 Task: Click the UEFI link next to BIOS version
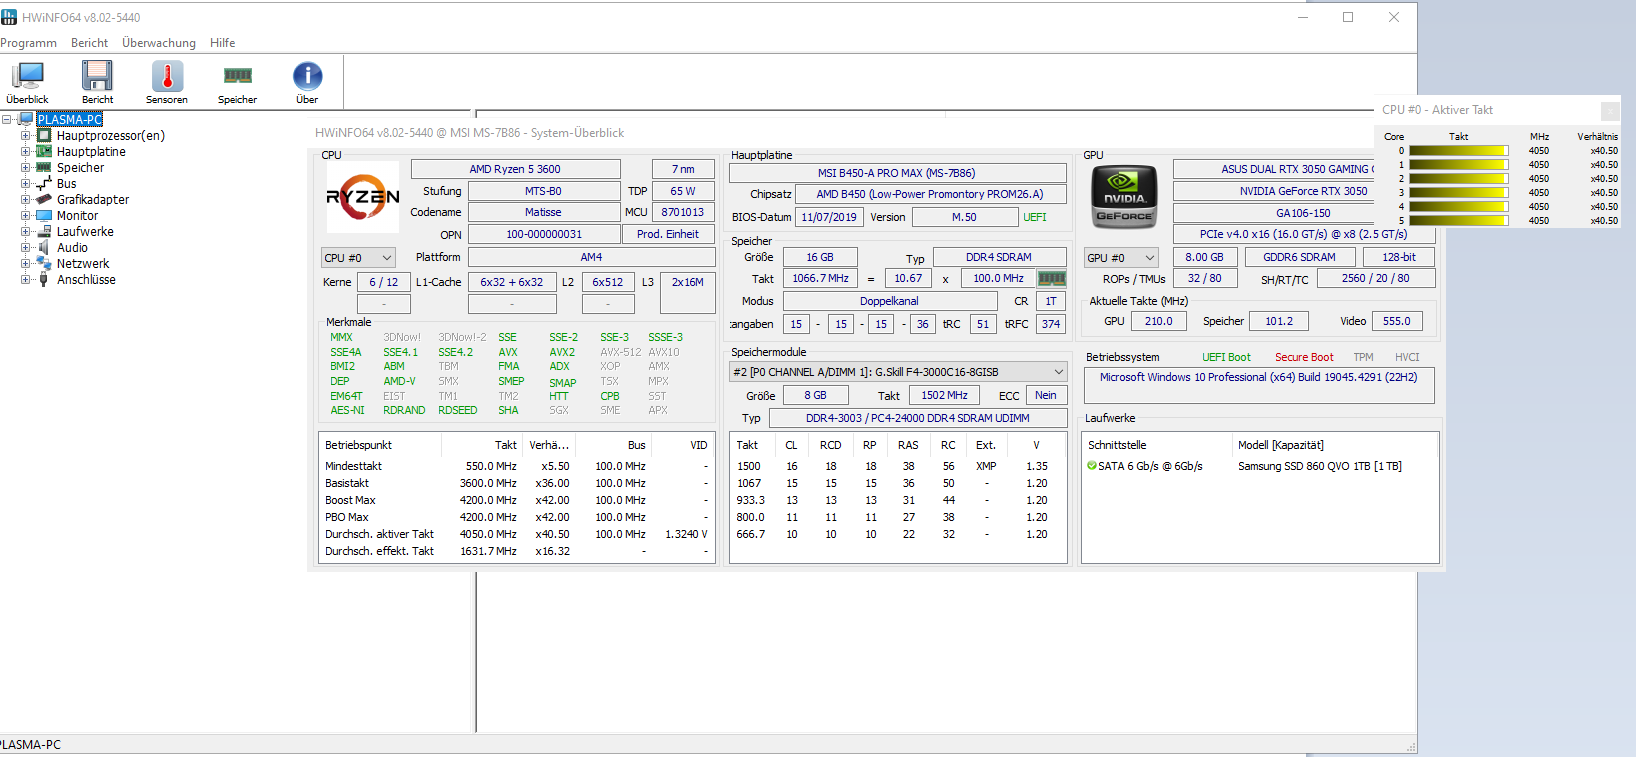click(1035, 217)
